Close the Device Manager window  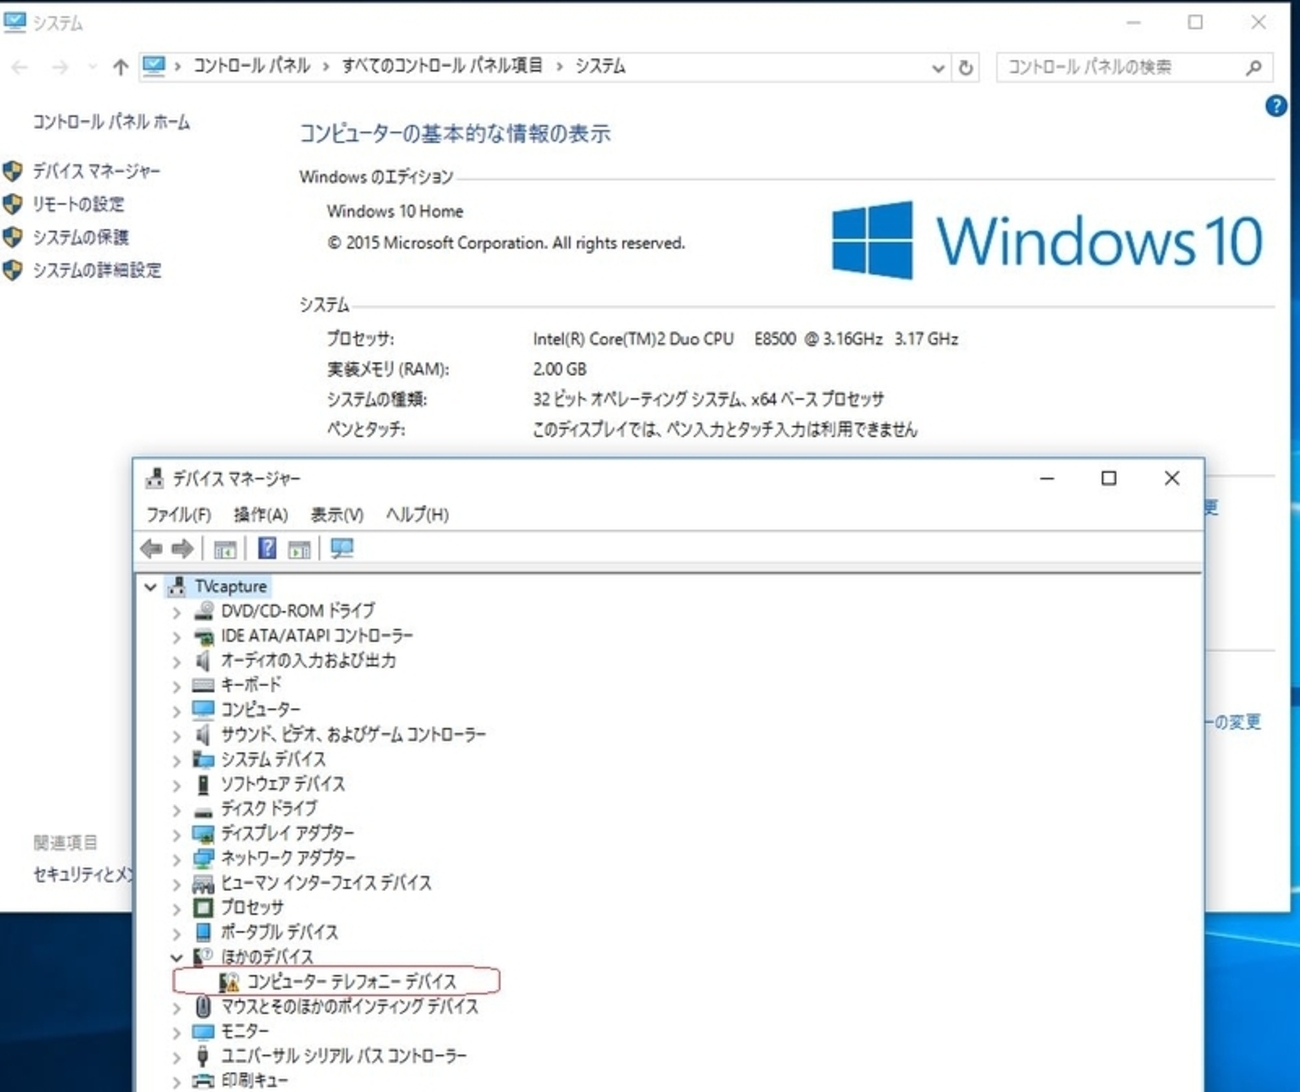tap(1172, 478)
